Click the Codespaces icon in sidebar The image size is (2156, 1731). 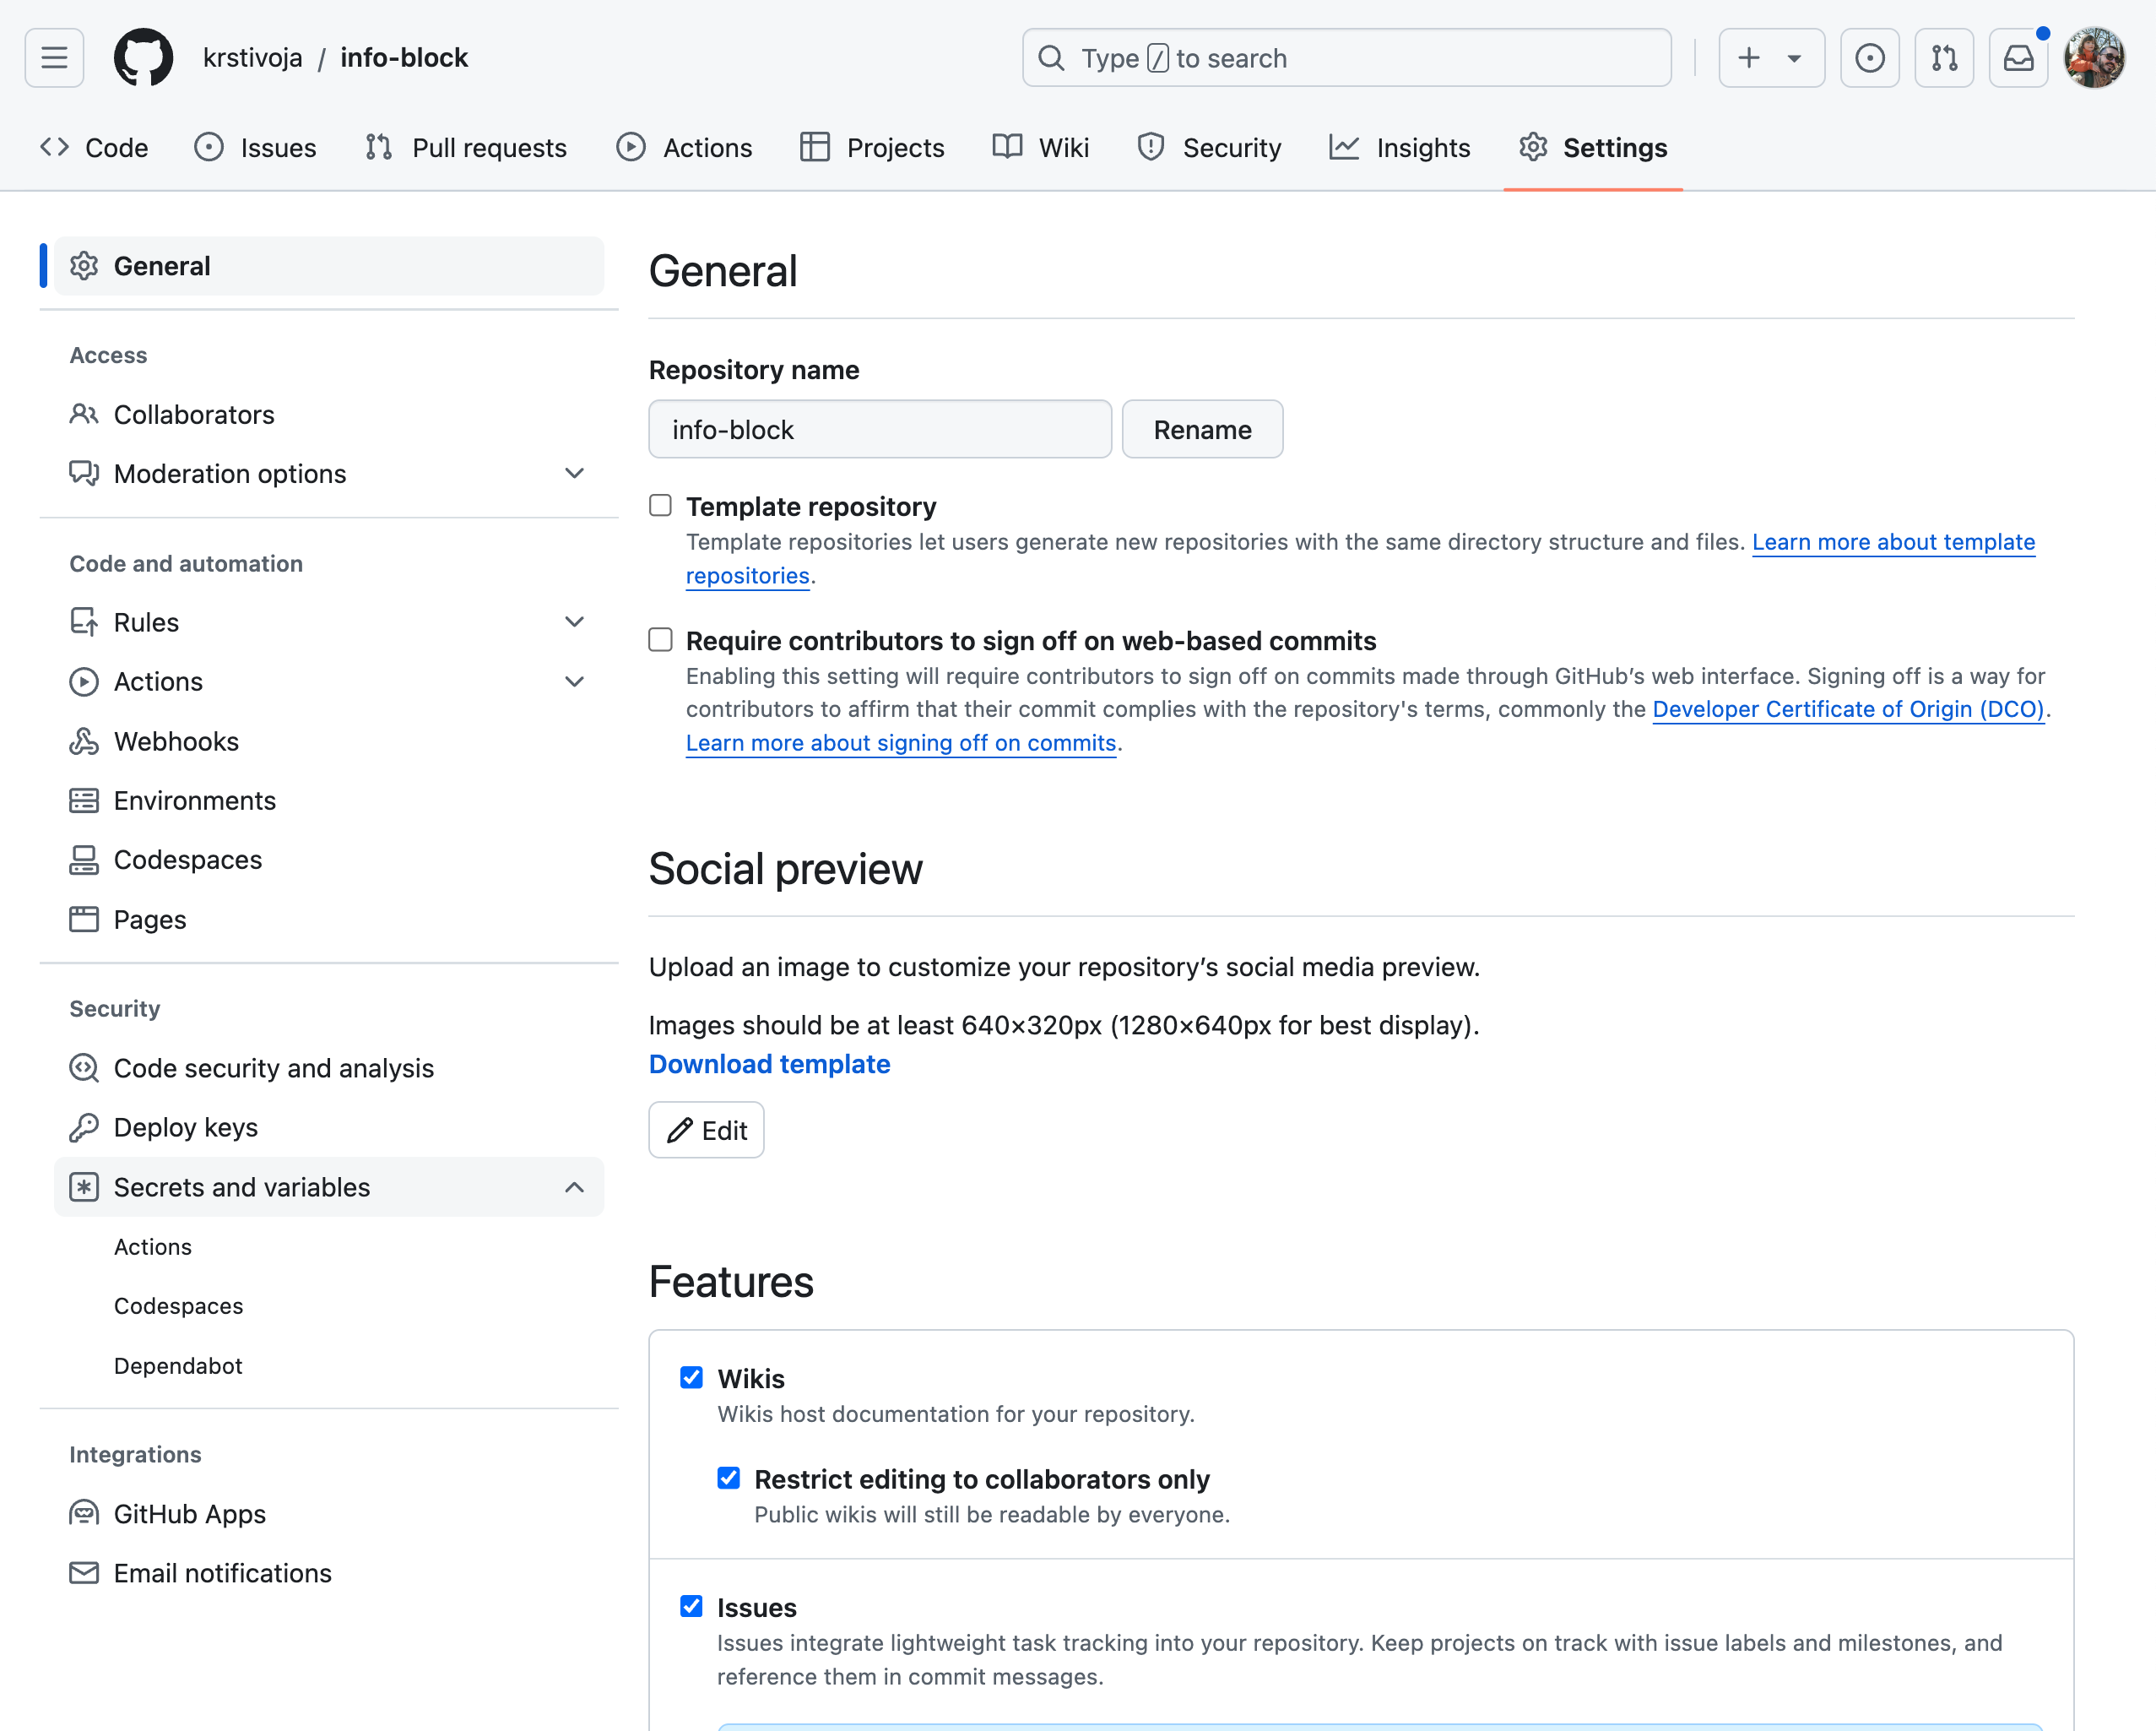[x=84, y=860]
